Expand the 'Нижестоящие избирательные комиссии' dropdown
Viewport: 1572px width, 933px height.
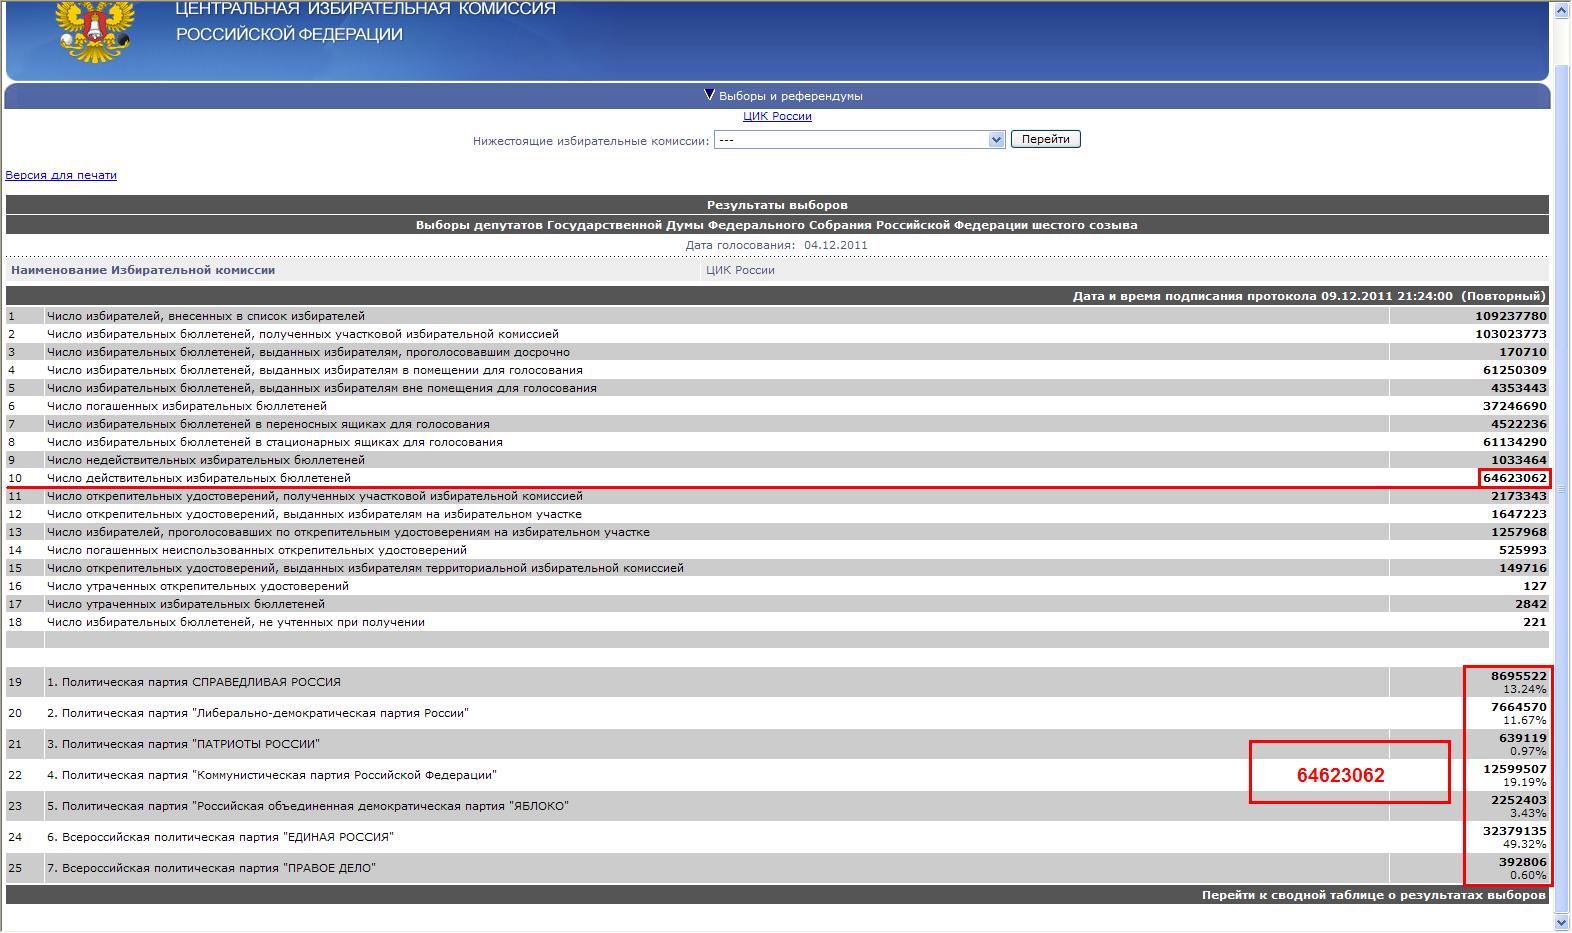(859, 140)
